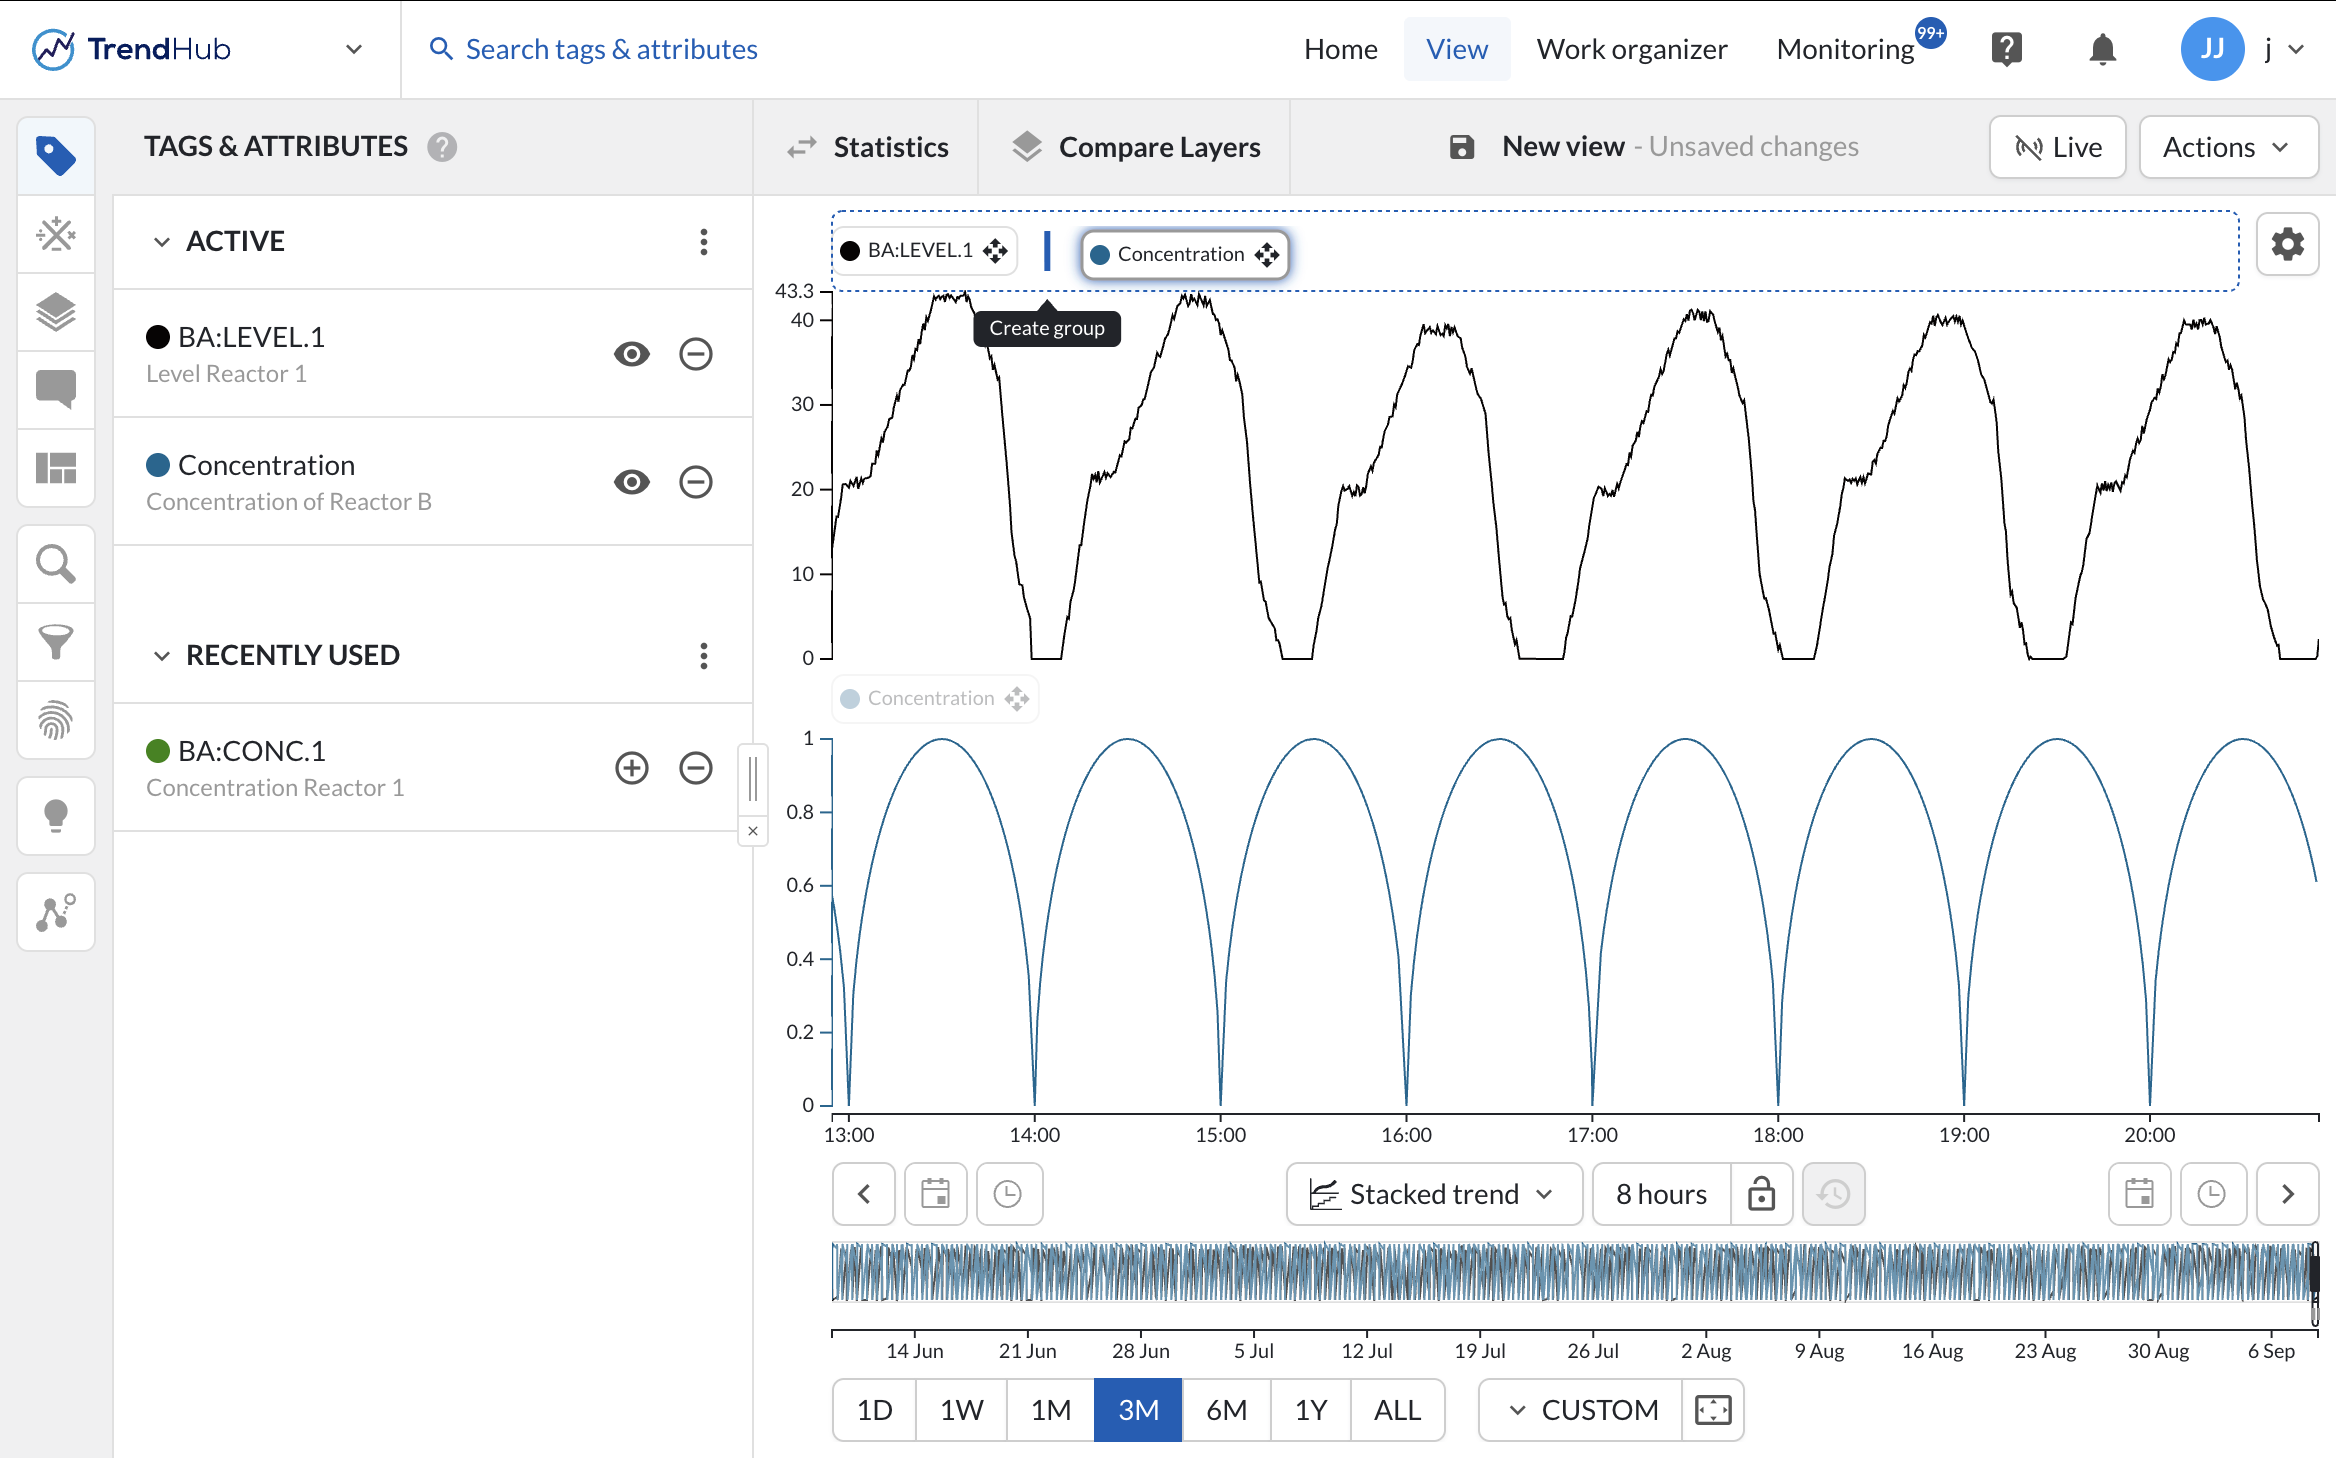The image size is (2336, 1458).
Task: Open the fingerprint sidebar tool
Action: coord(56,720)
